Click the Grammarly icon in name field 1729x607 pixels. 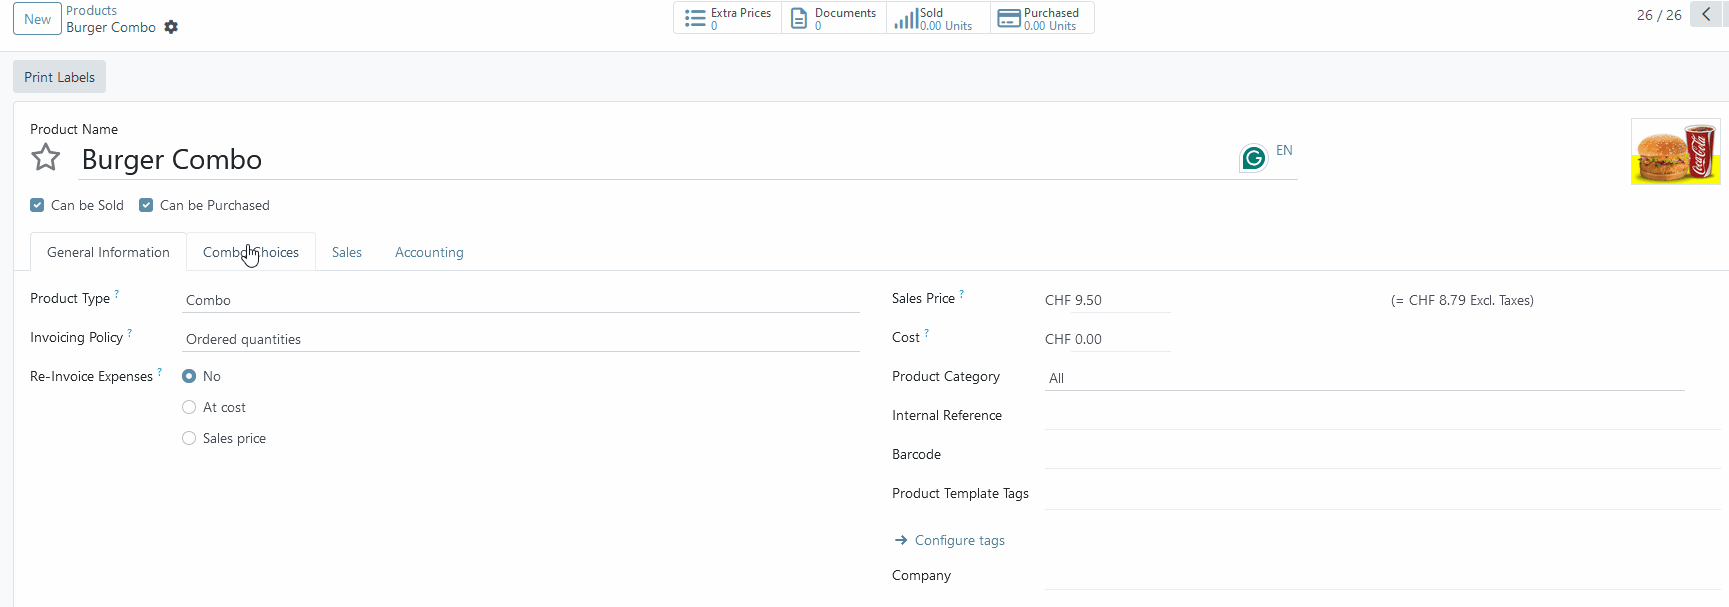click(x=1253, y=158)
